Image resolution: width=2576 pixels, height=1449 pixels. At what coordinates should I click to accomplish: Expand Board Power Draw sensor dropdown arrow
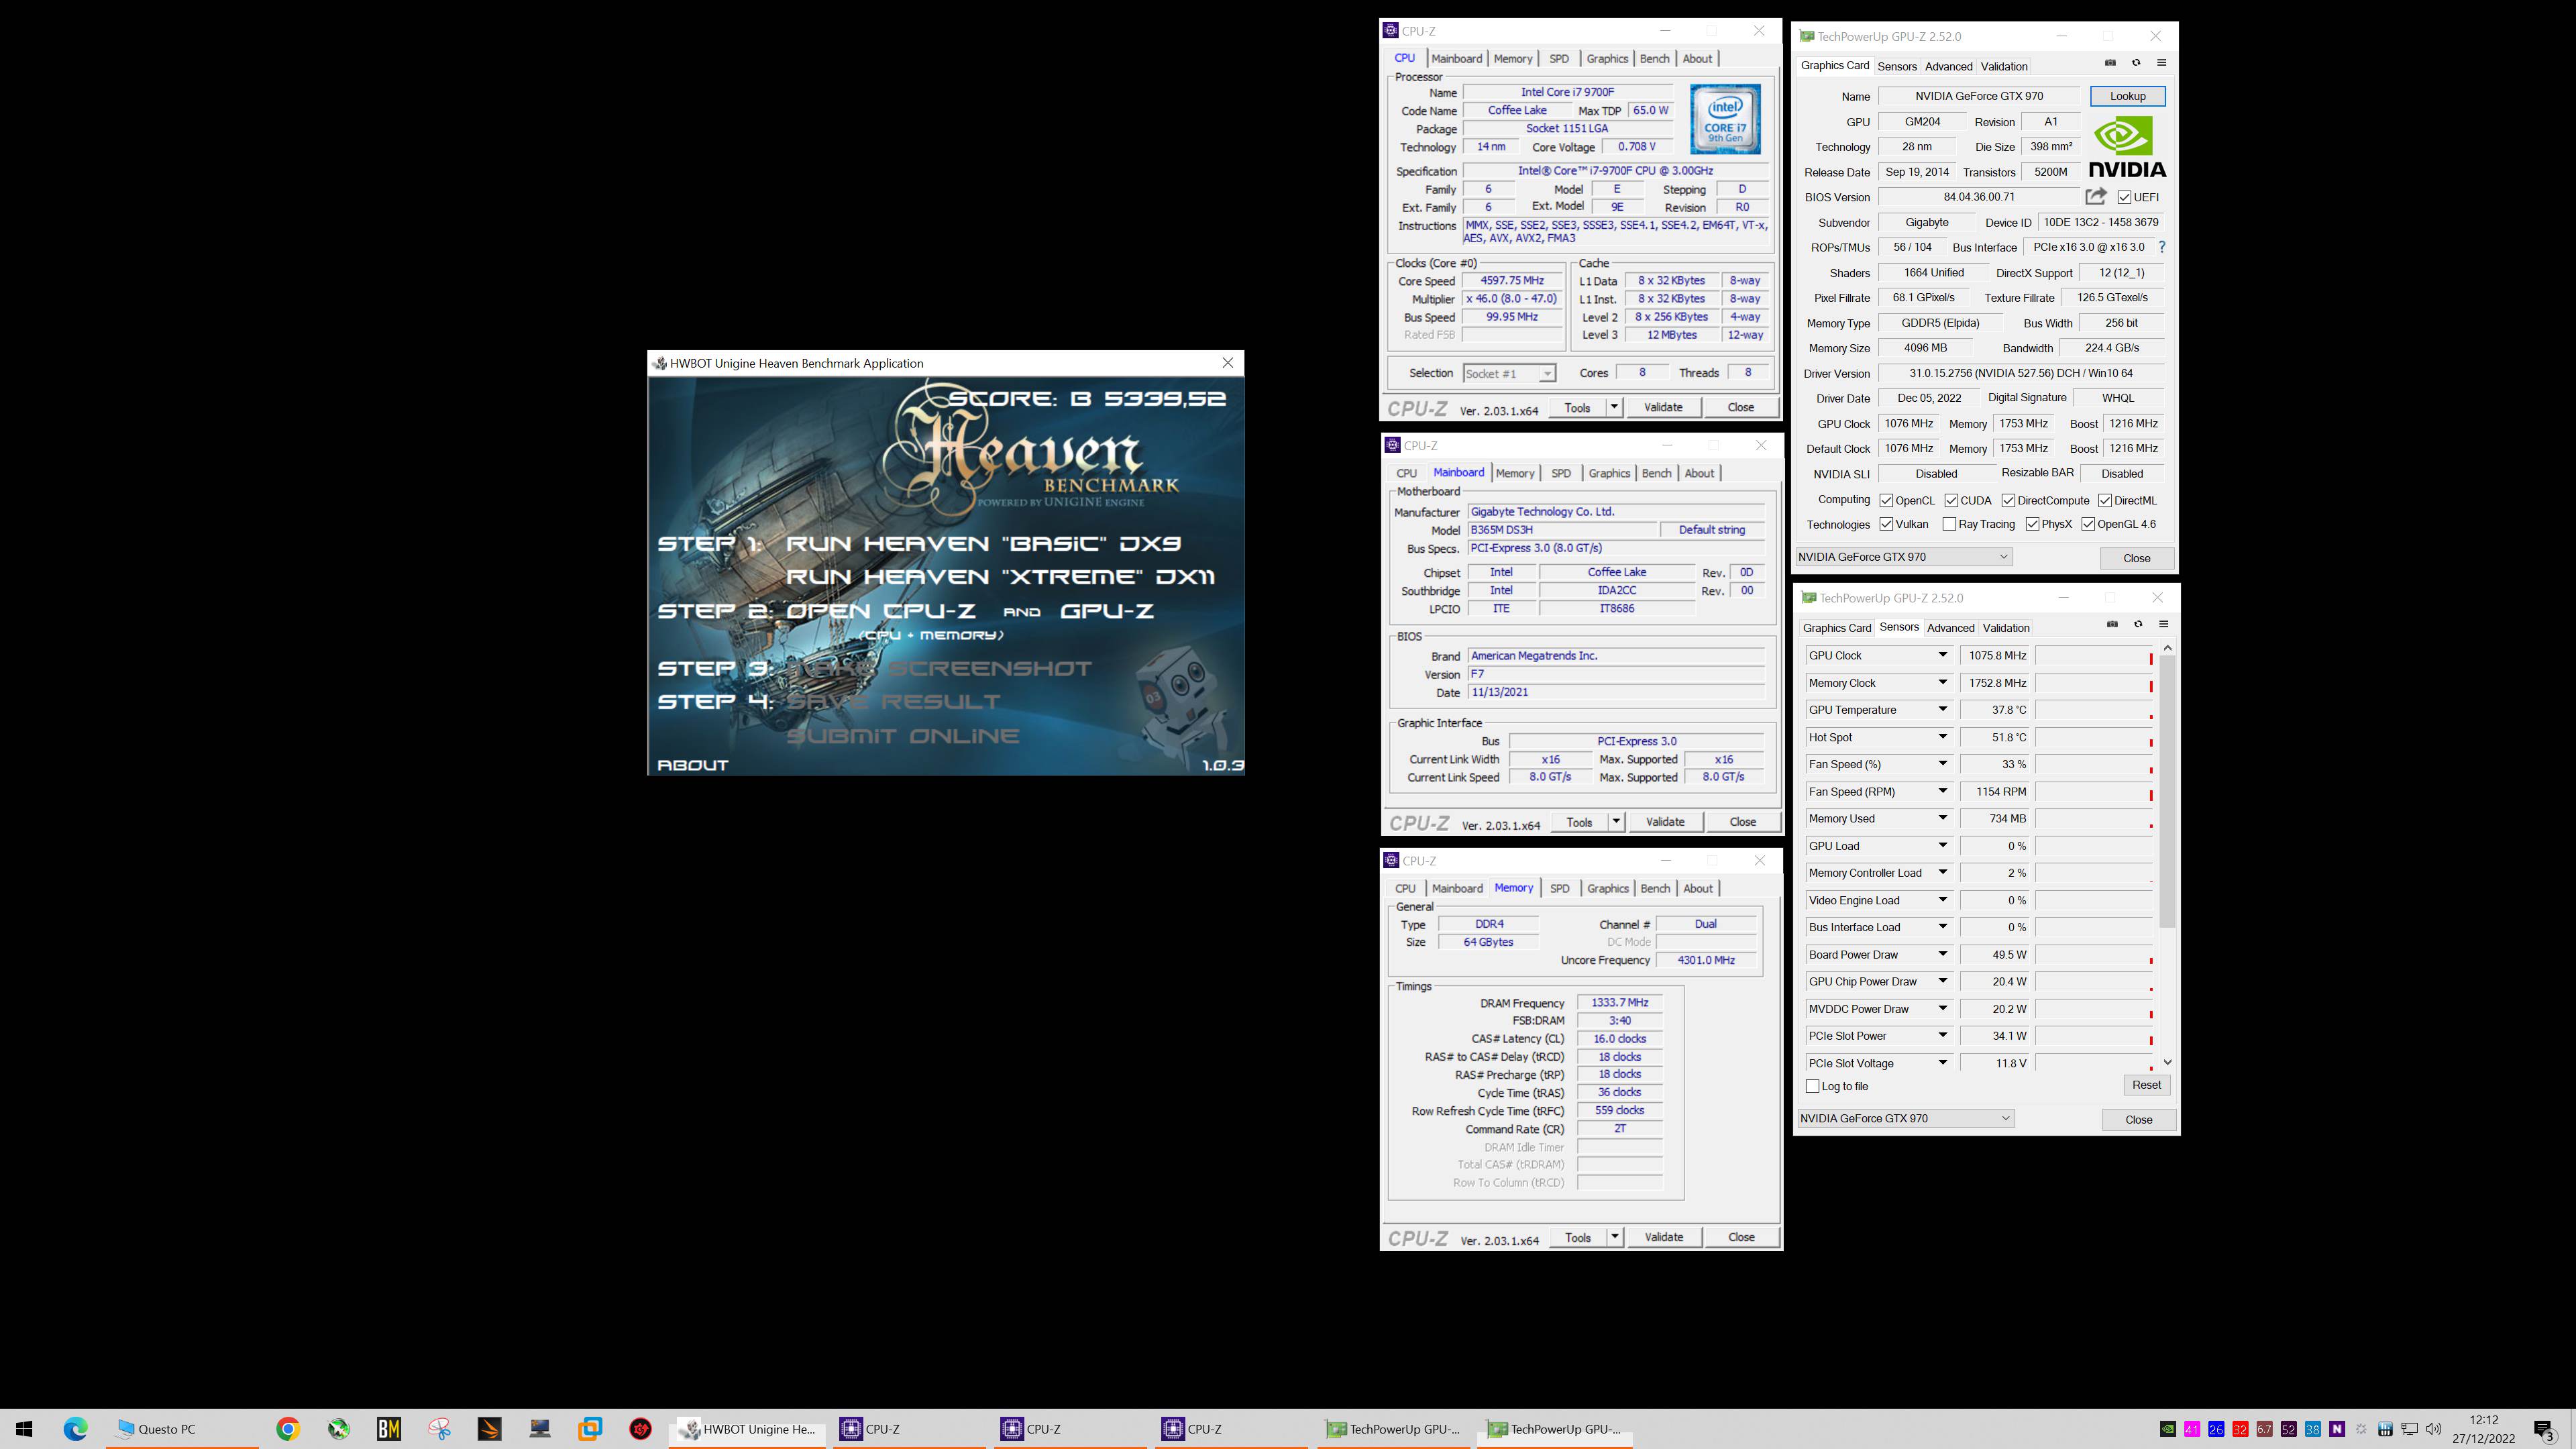coord(1943,954)
